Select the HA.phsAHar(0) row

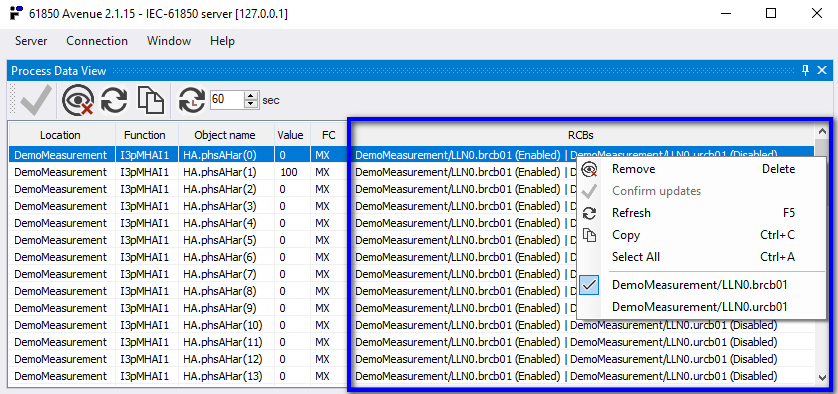[x=411, y=155]
